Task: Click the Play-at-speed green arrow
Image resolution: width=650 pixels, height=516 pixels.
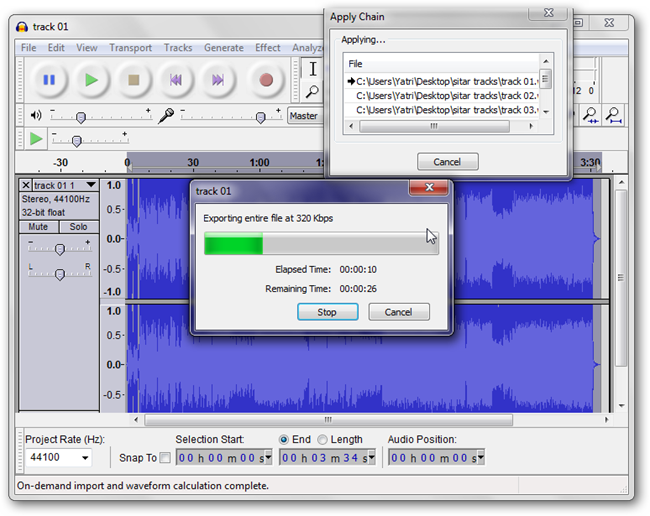Action: point(36,139)
